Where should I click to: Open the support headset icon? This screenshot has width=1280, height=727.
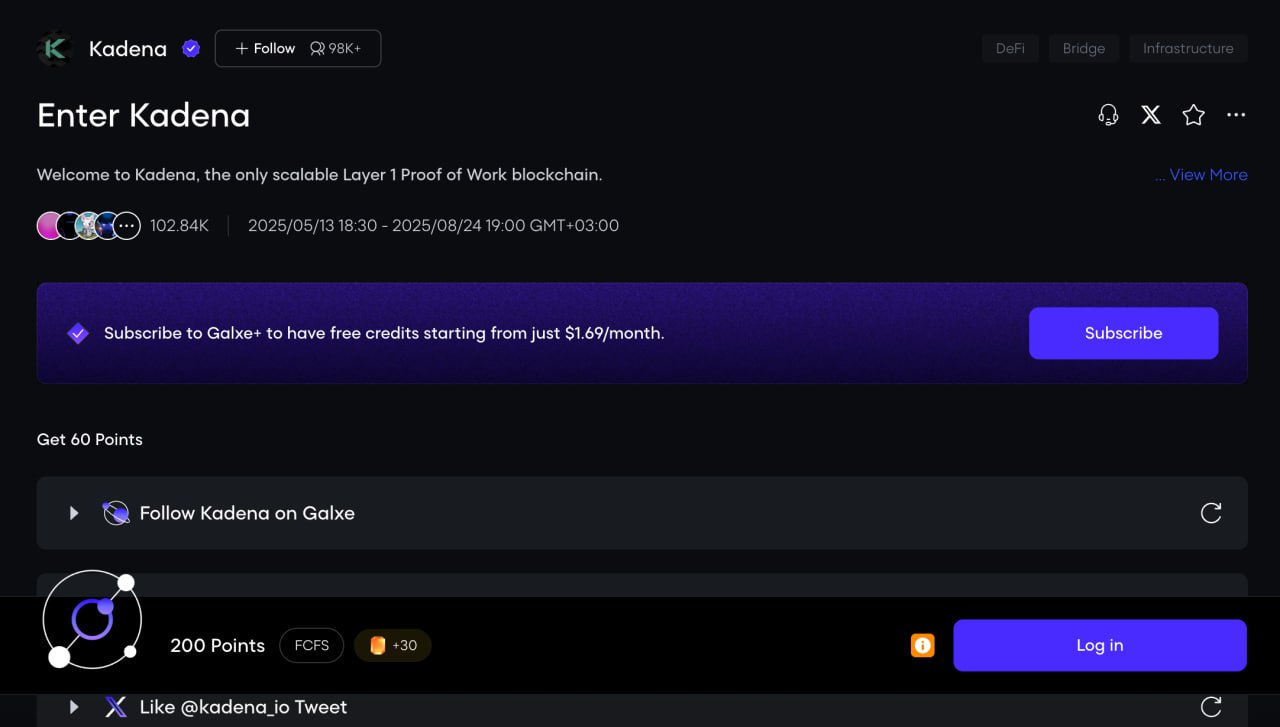[x=1108, y=115]
